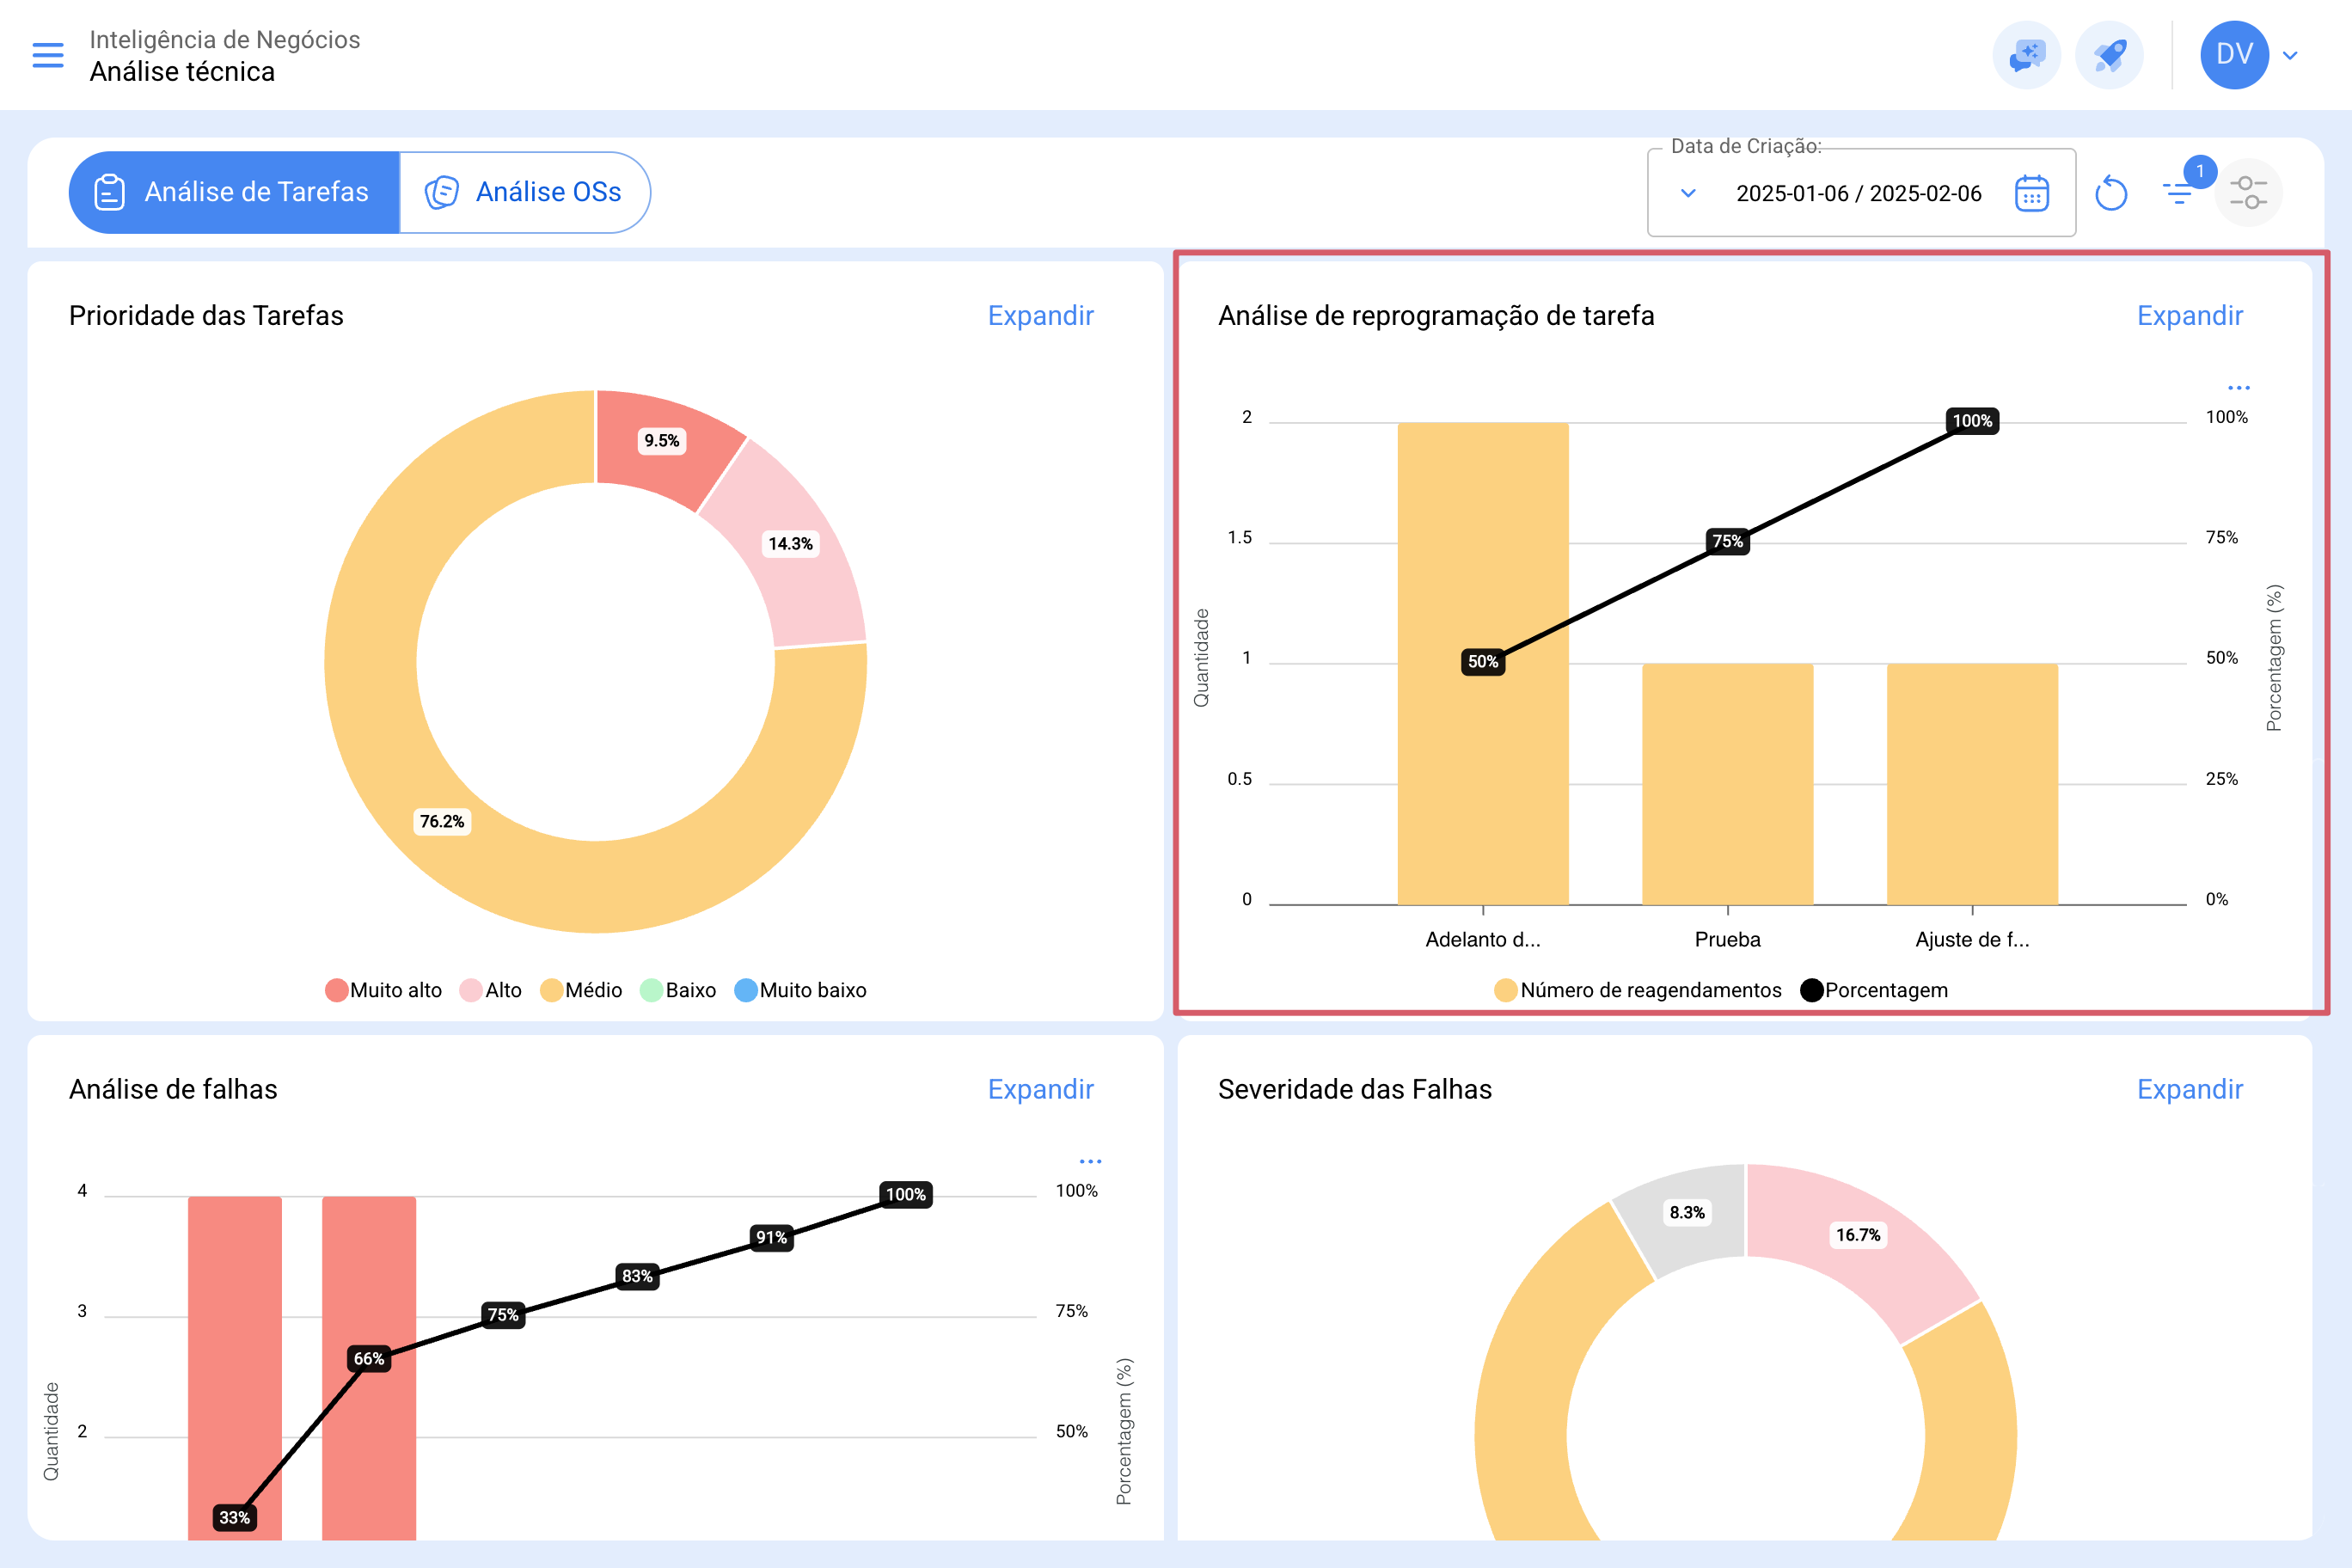Switch to the Análise de Tarefas tab
The width and height of the screenshot is (2352, 1568).
[x=234, y=192]
